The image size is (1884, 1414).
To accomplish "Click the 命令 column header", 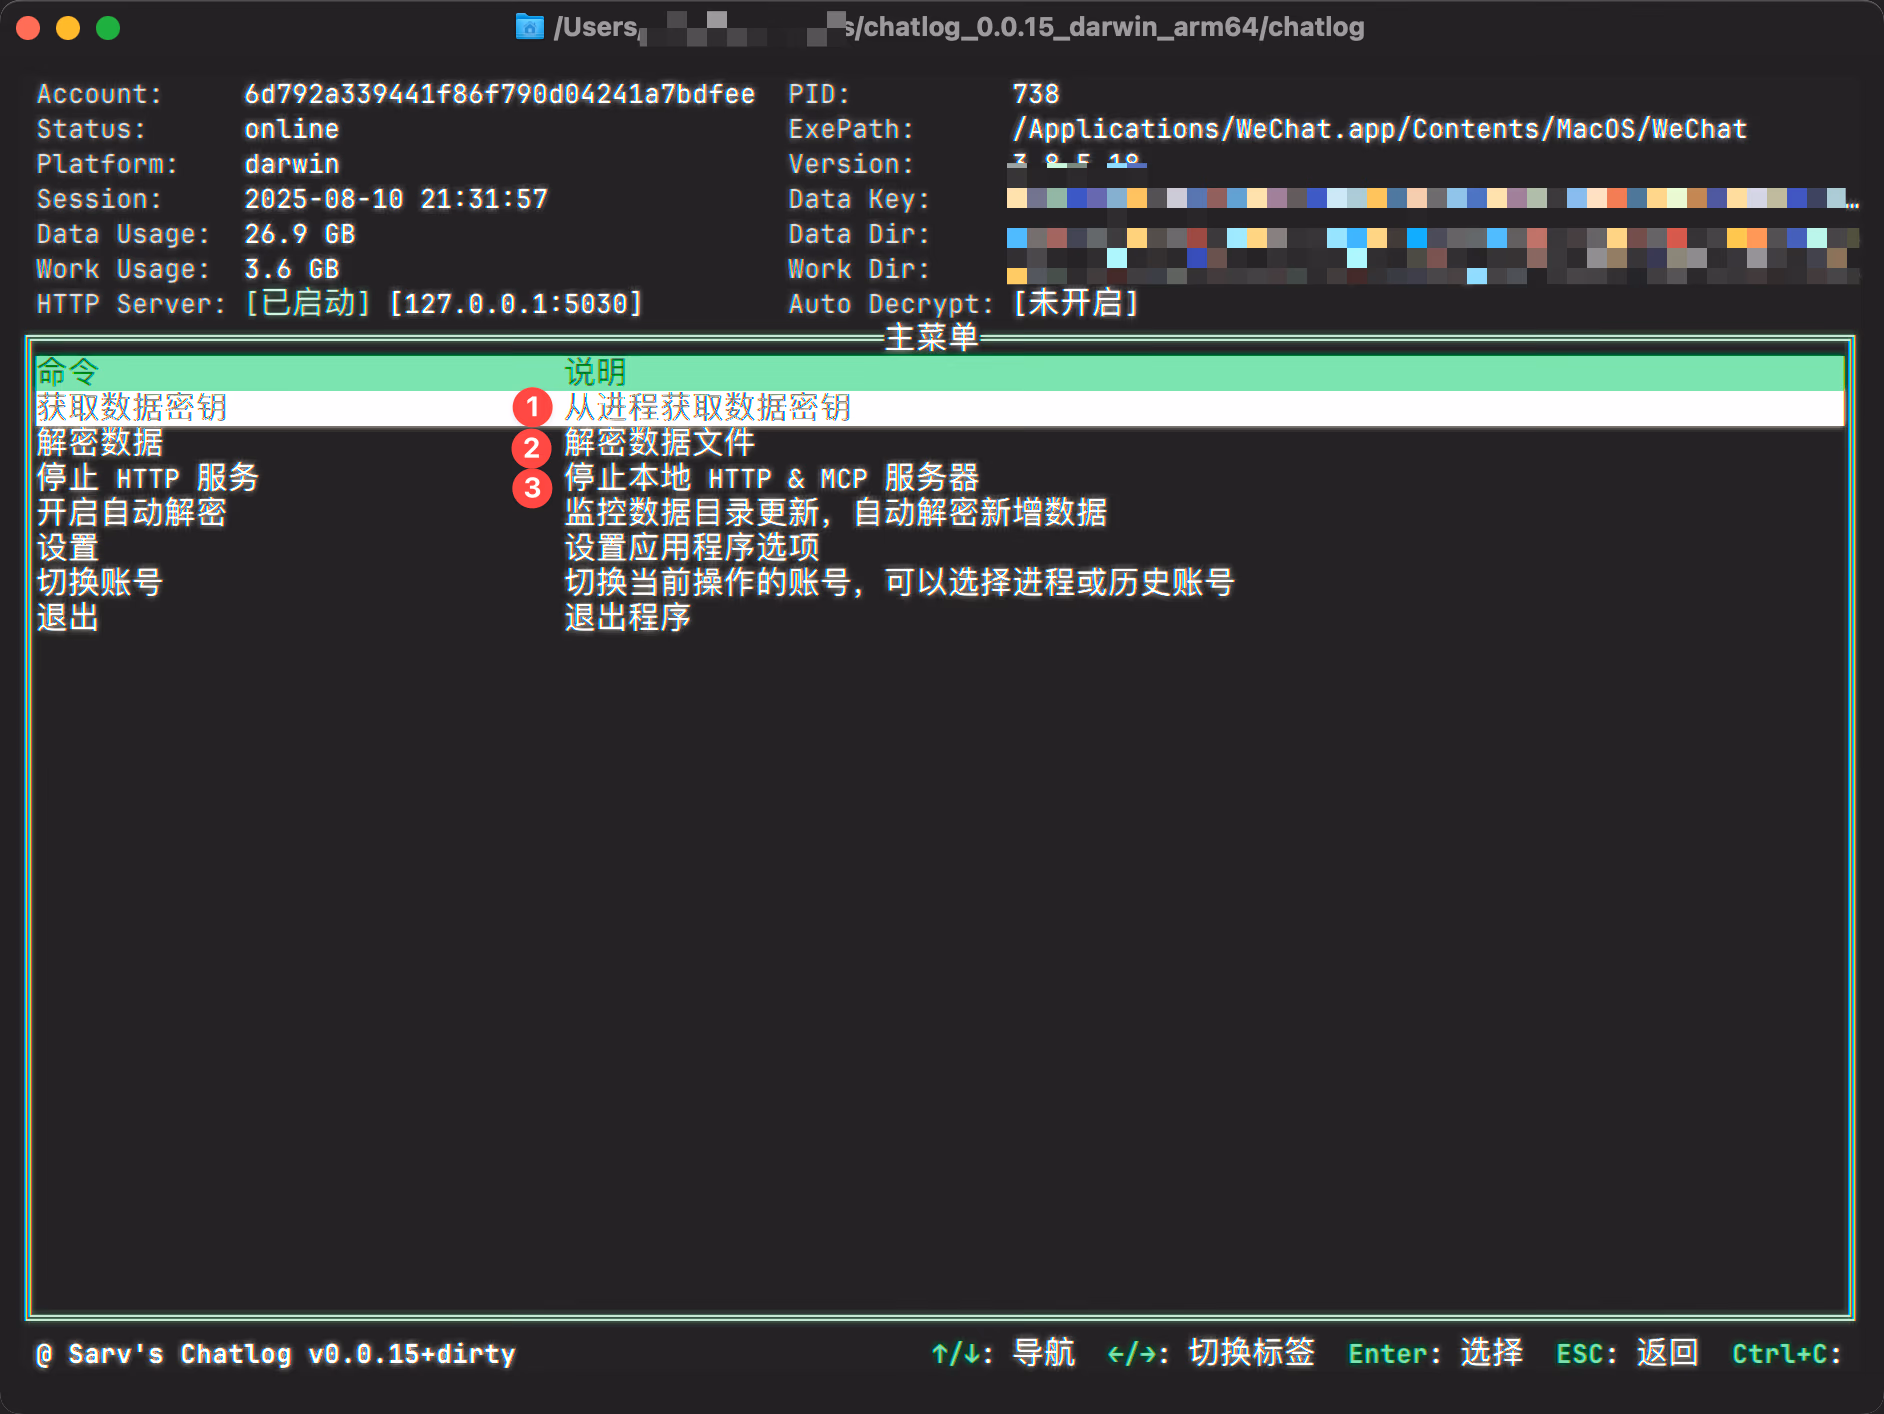I will click(68, 372).
